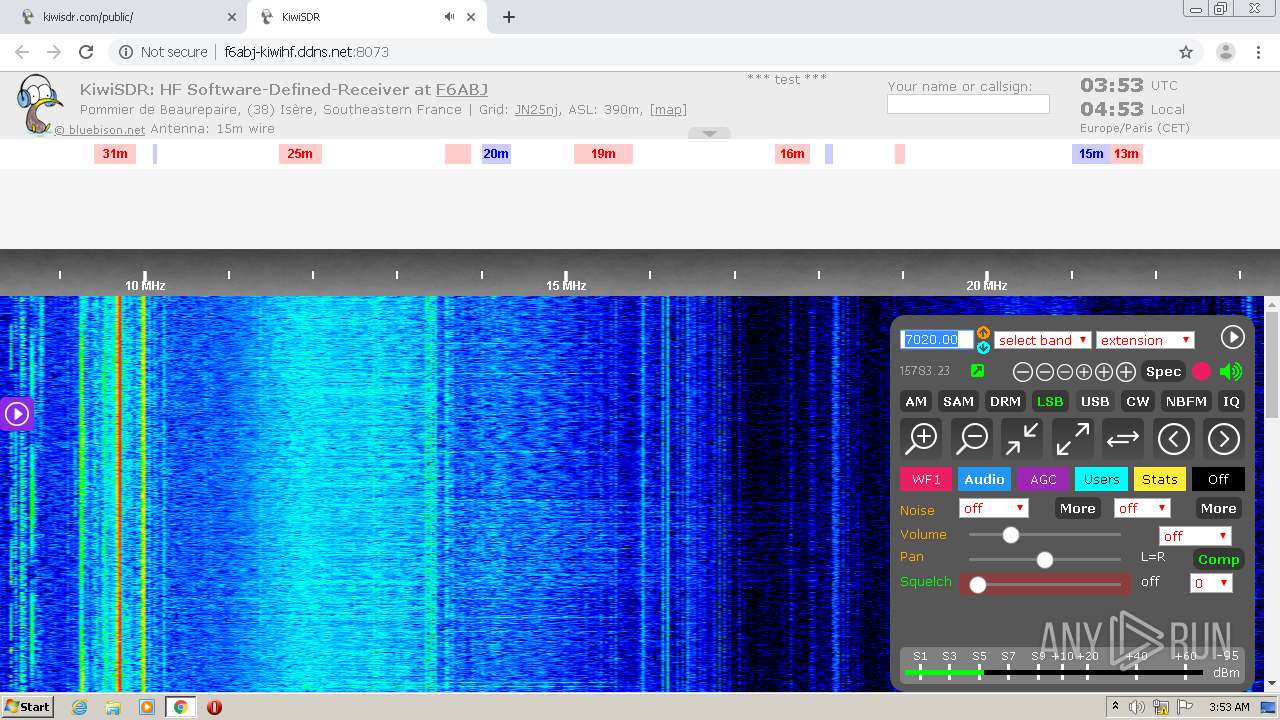This screenshot has width=1280, height=720.
Task: Click play button in control panel corner
Action: pos(1232,337)
